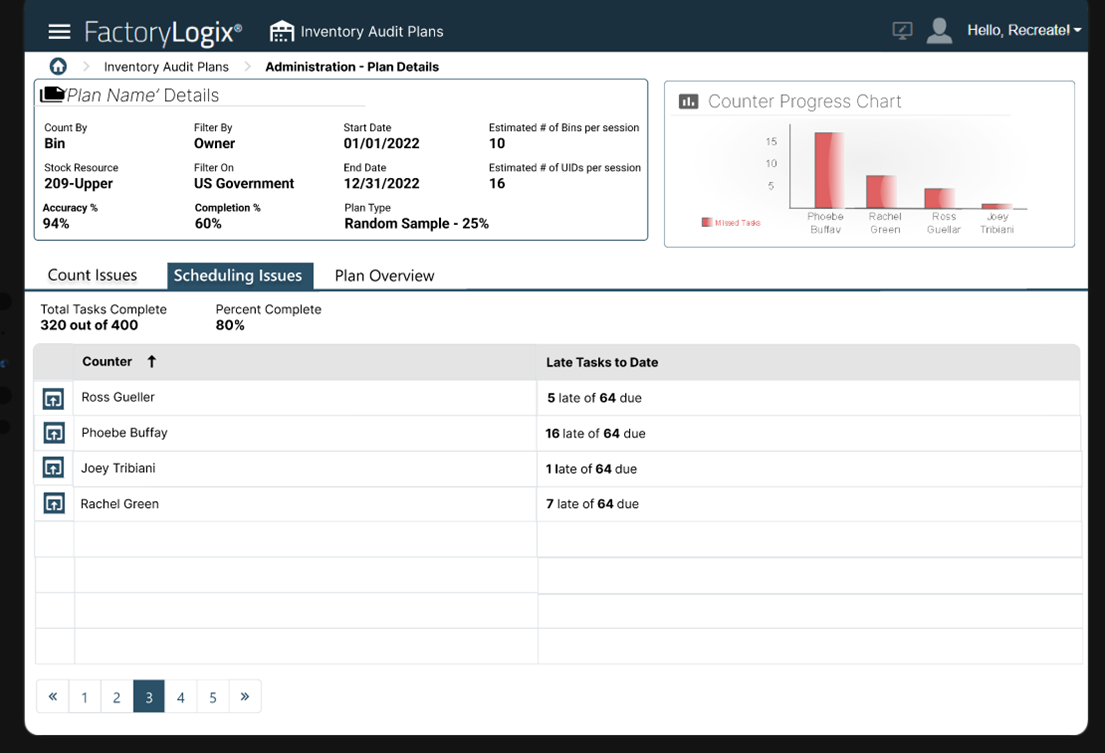Click the home icon in breadcrumb
Screen dimensions: 1105x753
(x=58, y=66)
